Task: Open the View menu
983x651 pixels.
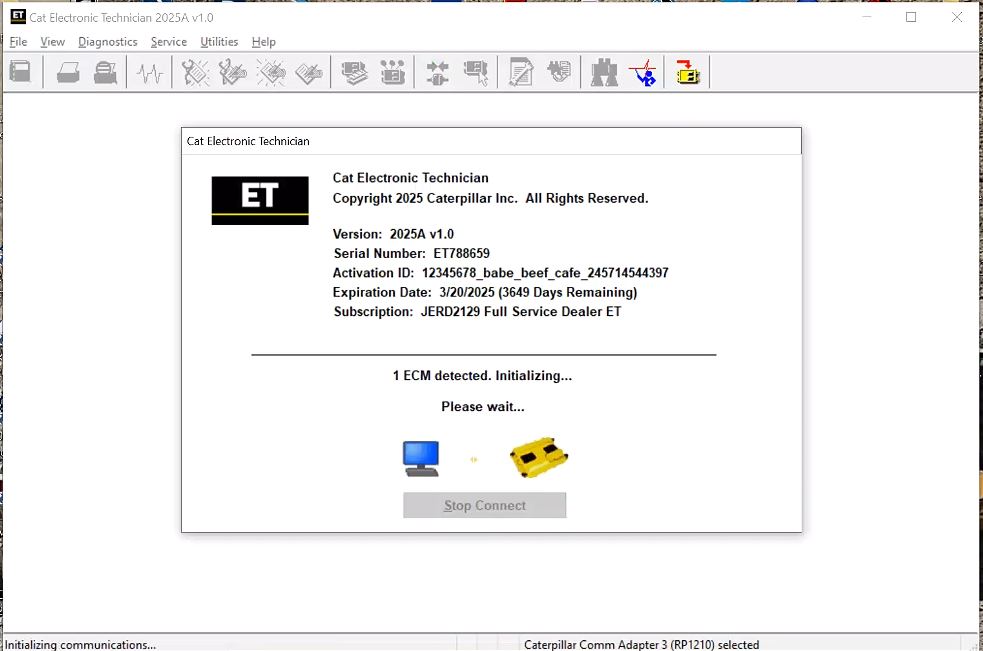Action: coord(53,42)
